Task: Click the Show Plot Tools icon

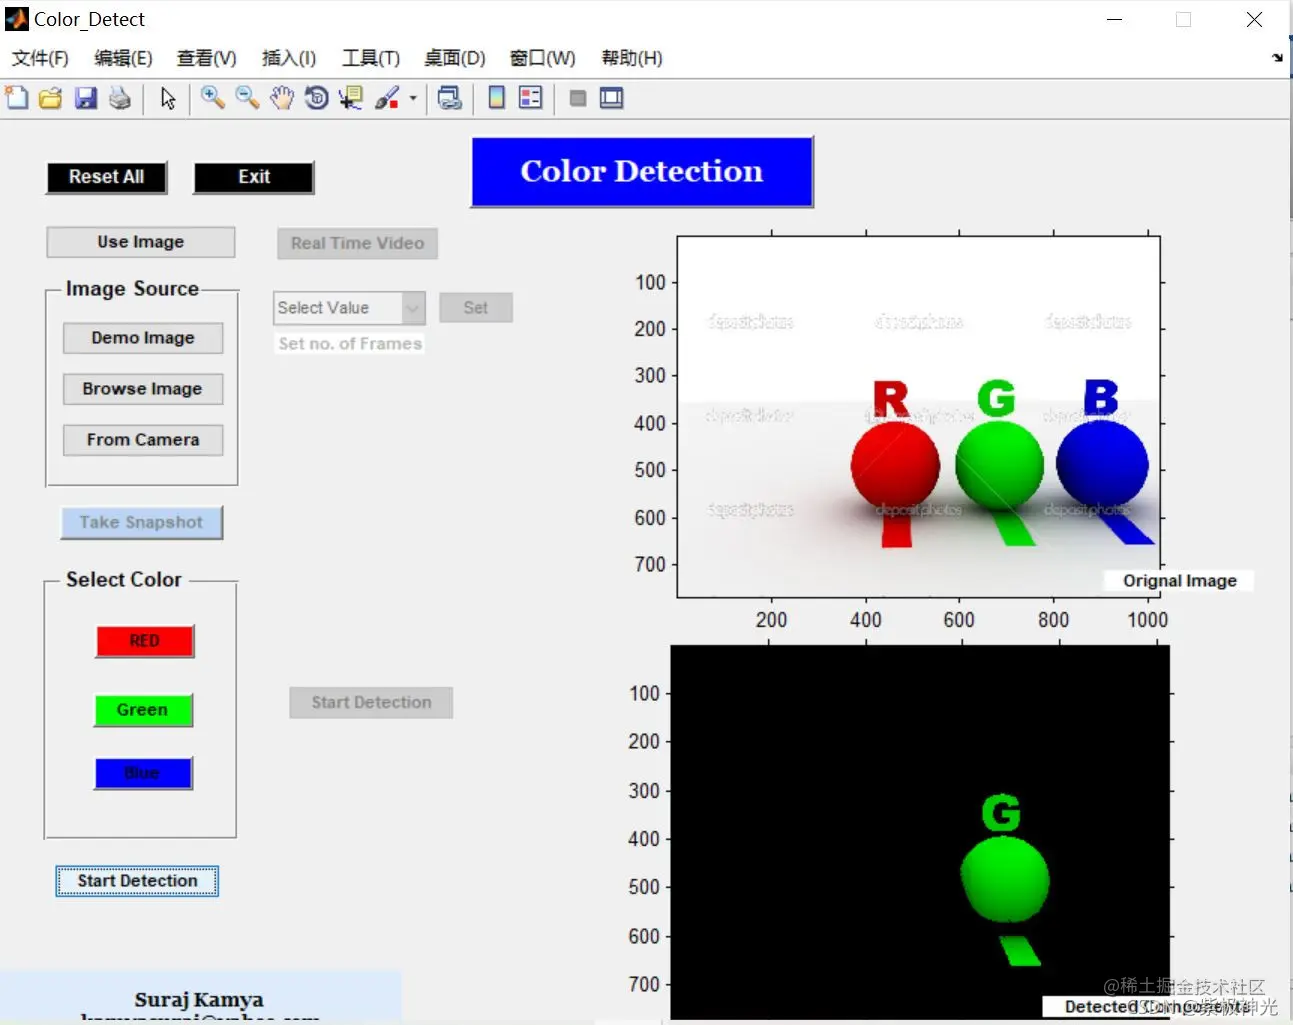Action: pos(611,98)
